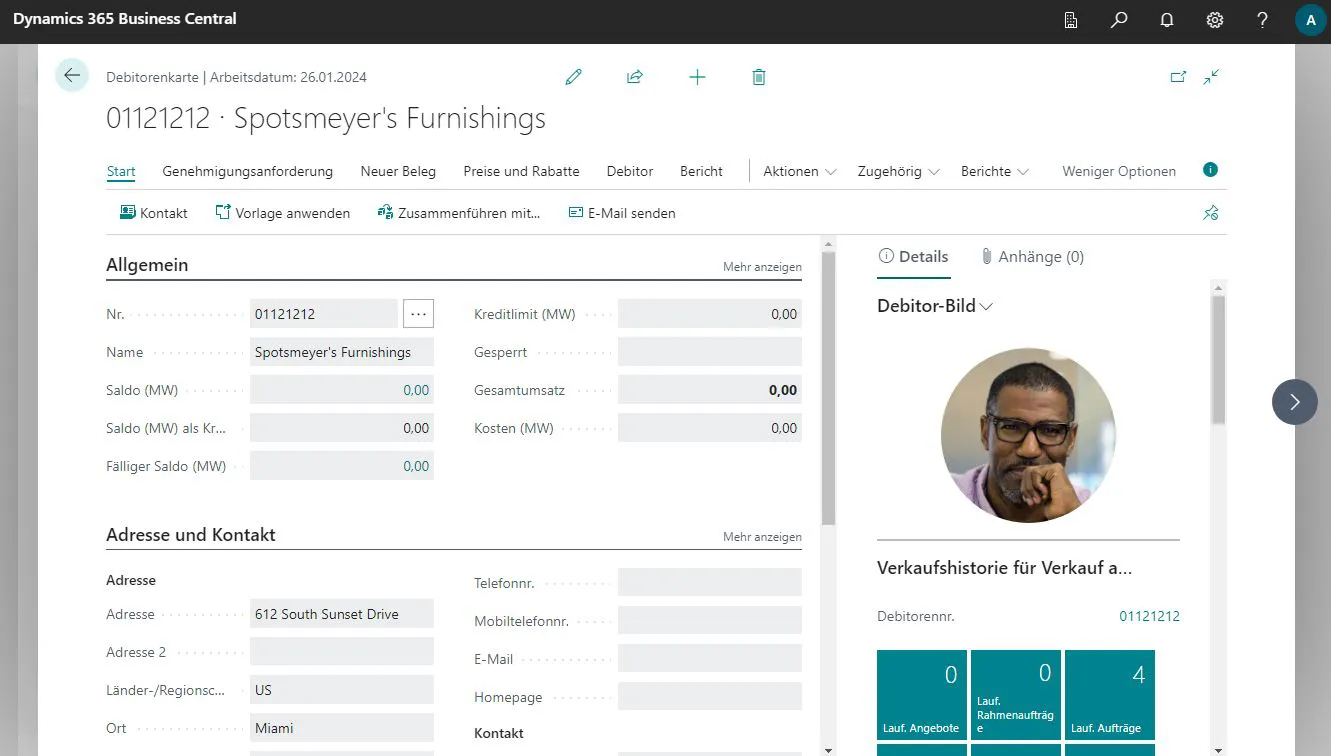Open Kontakt action
The height and width of the screenshot is (756, 1331).
tap(154, 213)
